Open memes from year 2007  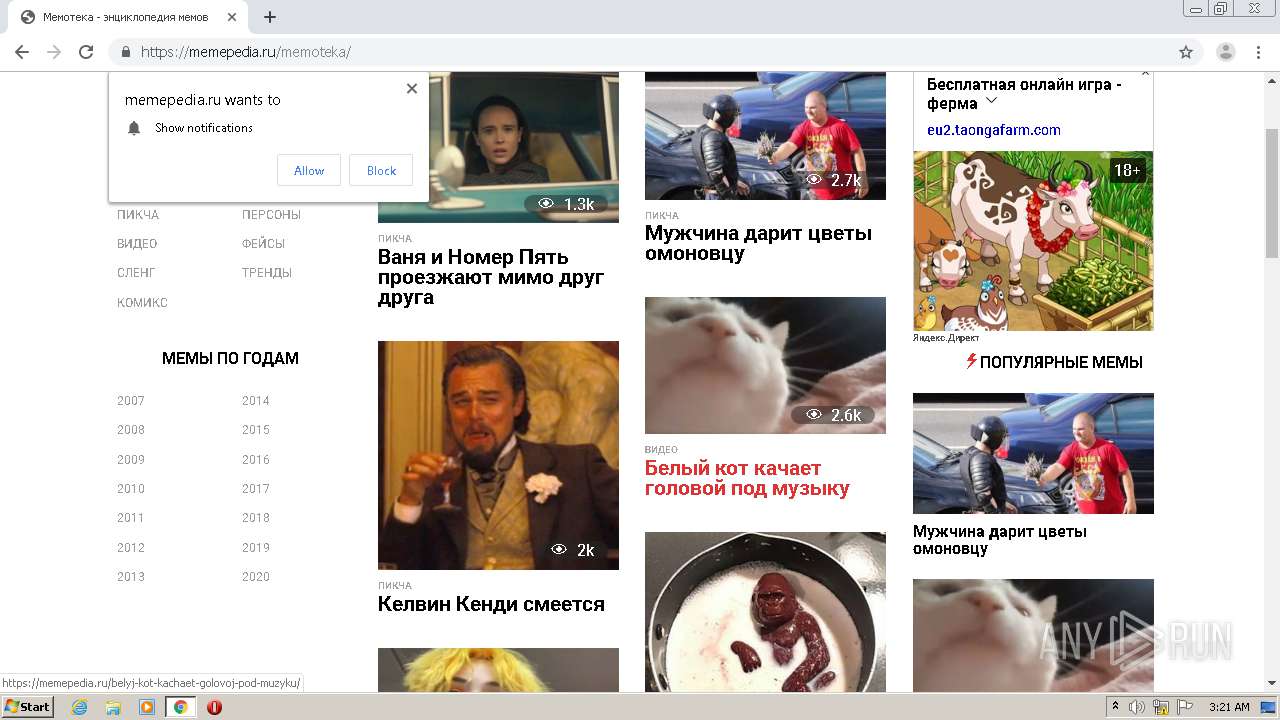pos(131,401)
